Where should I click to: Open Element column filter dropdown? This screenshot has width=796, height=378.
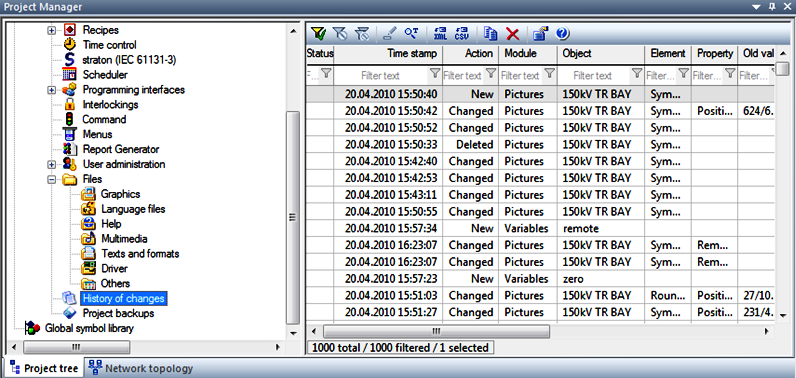[x=684, y=74]
